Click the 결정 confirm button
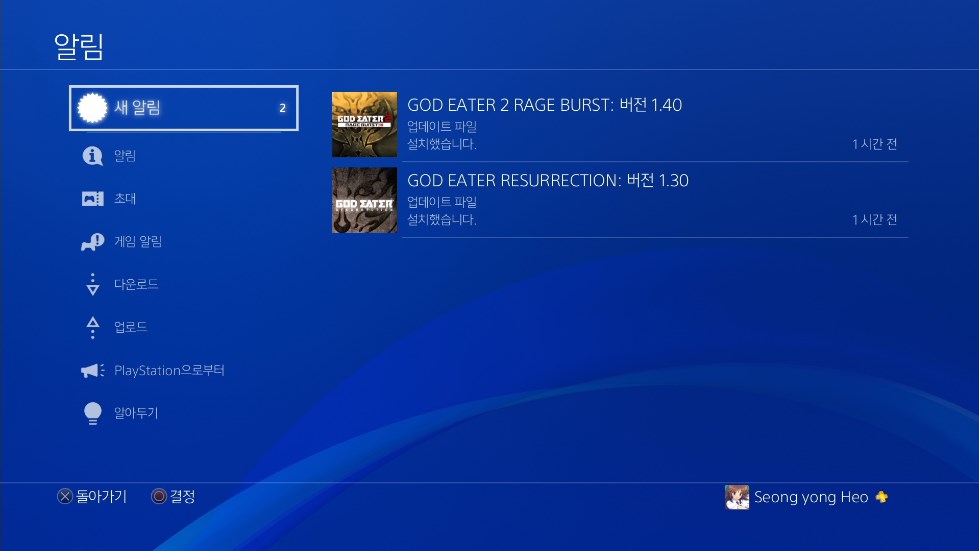979x551 pixels. [x=174, y=496]
